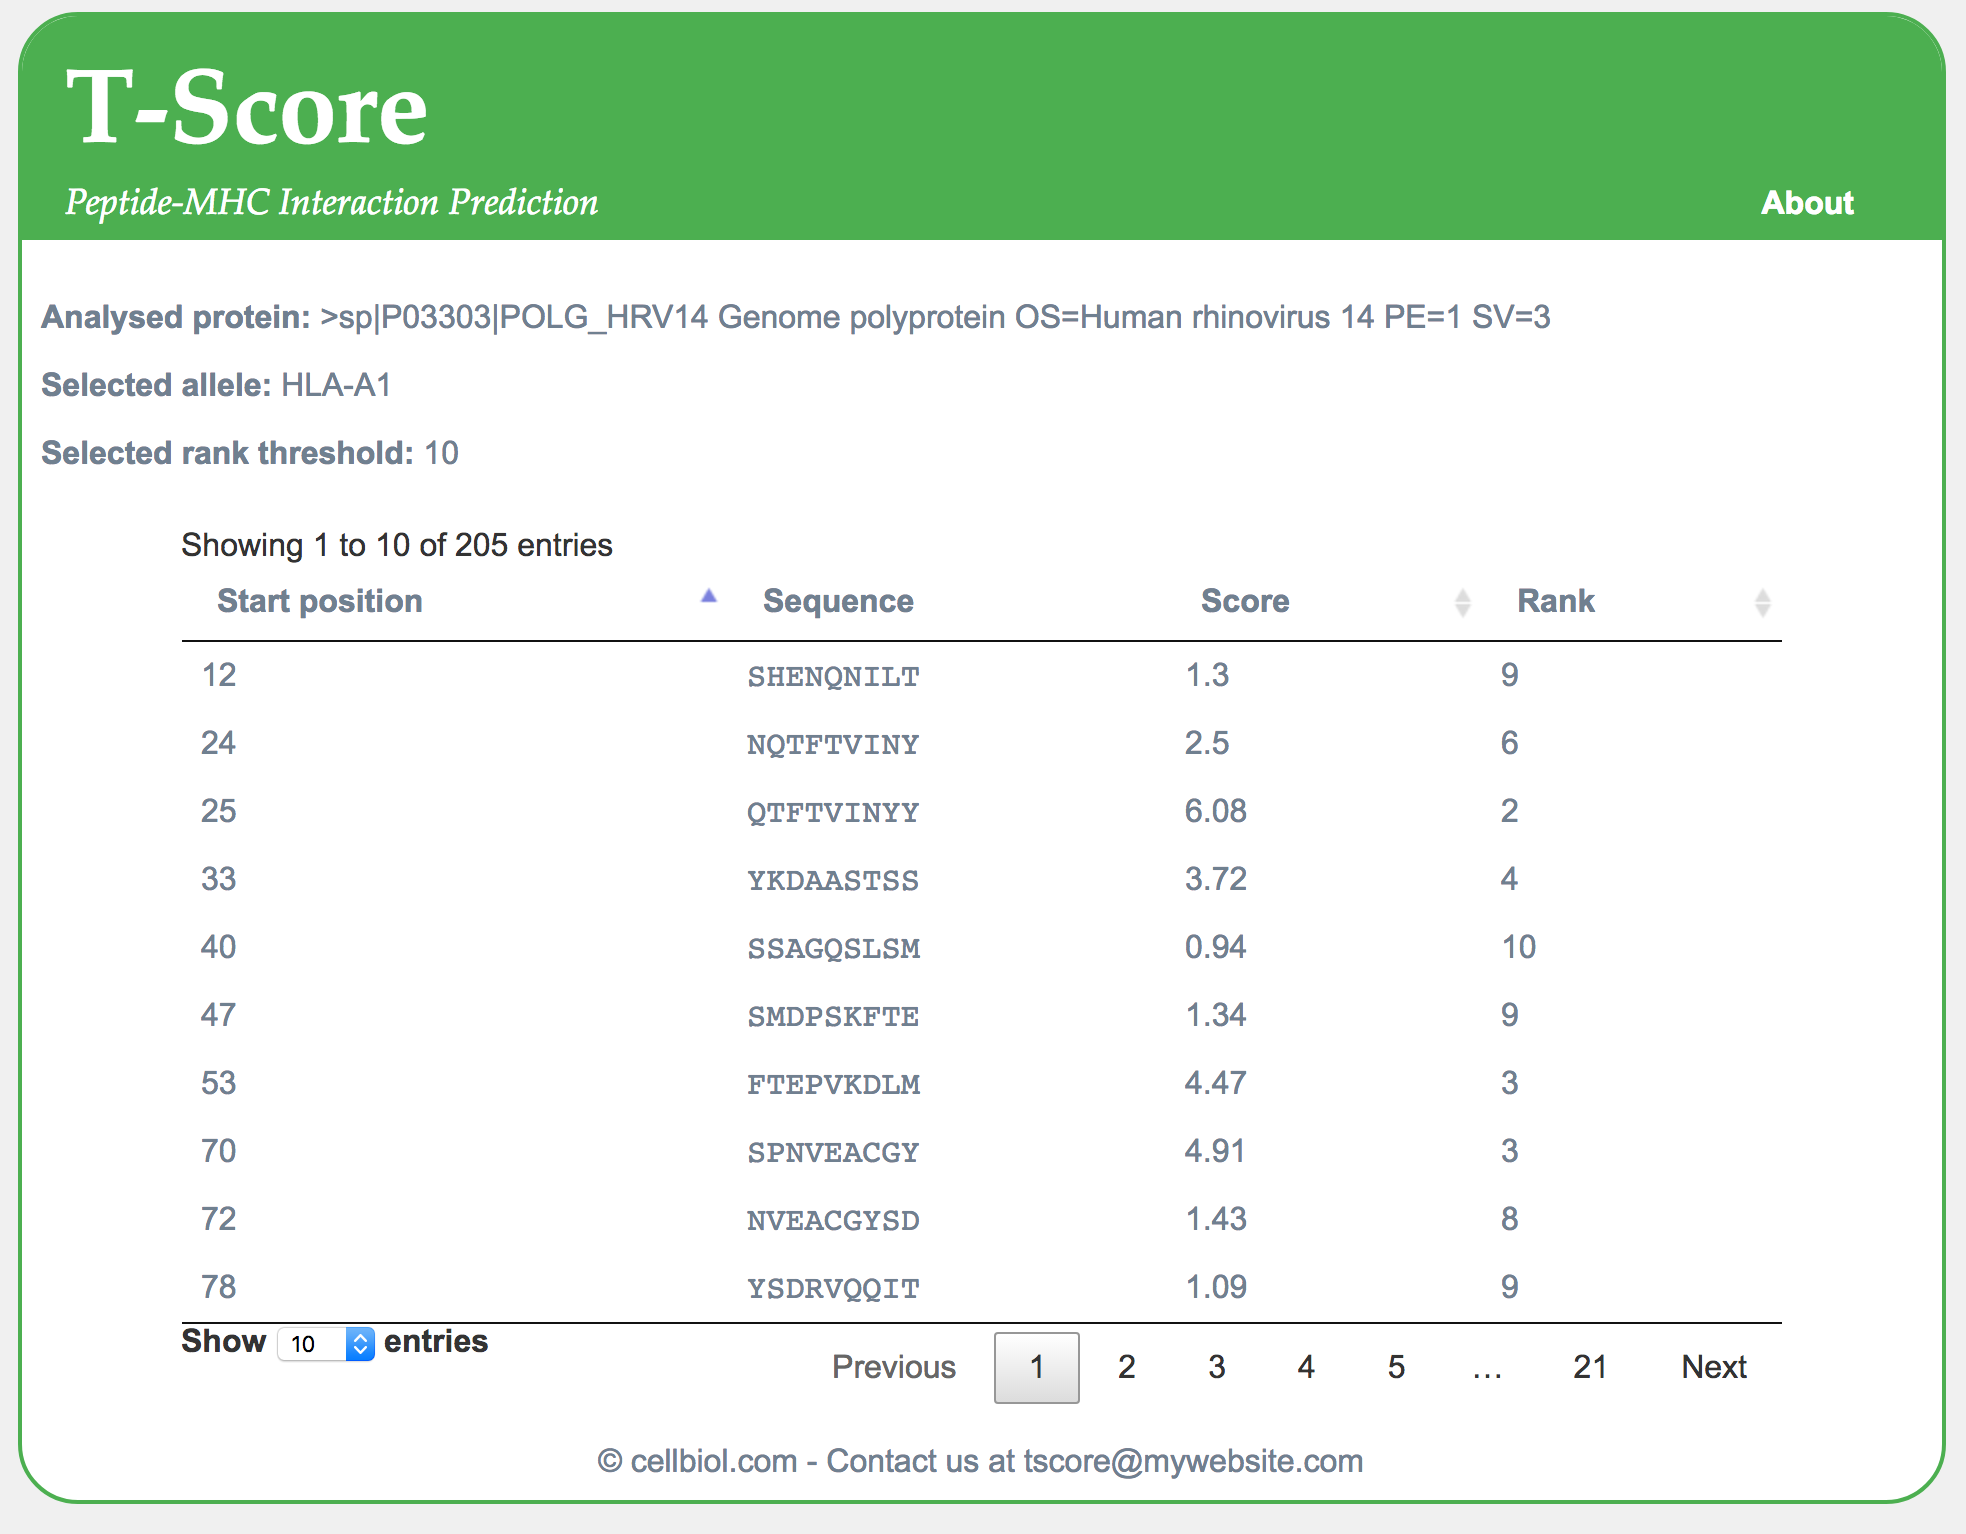Go to page 2

(1127, 1367)
